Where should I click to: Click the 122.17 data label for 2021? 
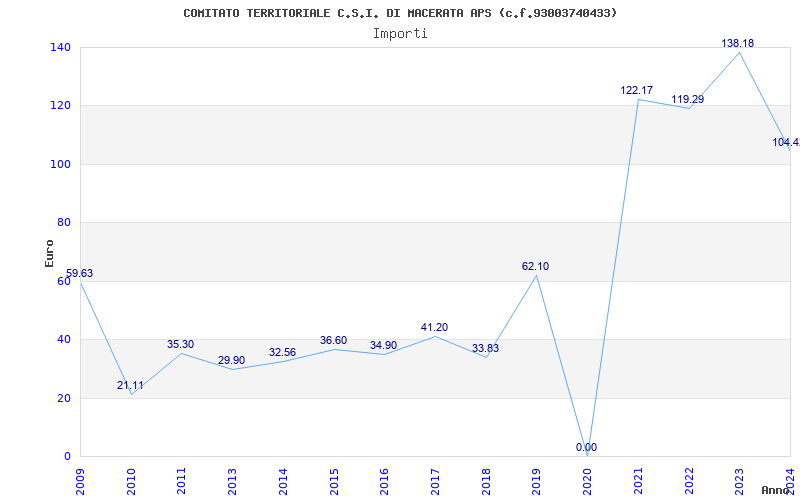click(x=636, y=90)
